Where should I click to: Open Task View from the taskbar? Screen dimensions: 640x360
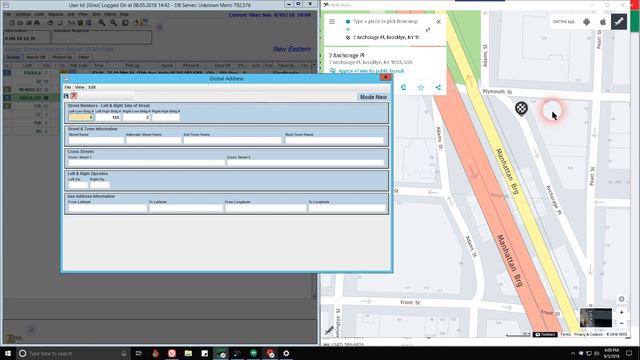point(138,353)
